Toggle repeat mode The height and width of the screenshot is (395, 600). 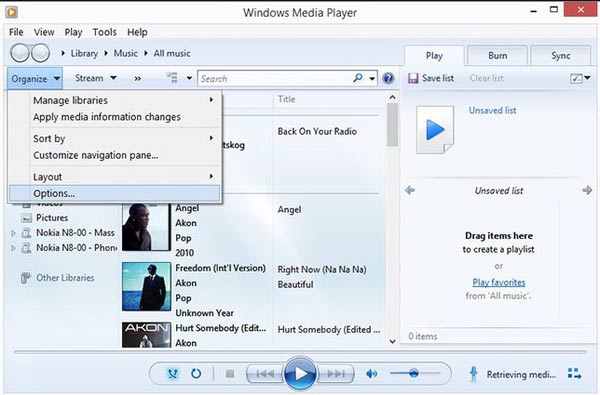[x=196, y=373]
